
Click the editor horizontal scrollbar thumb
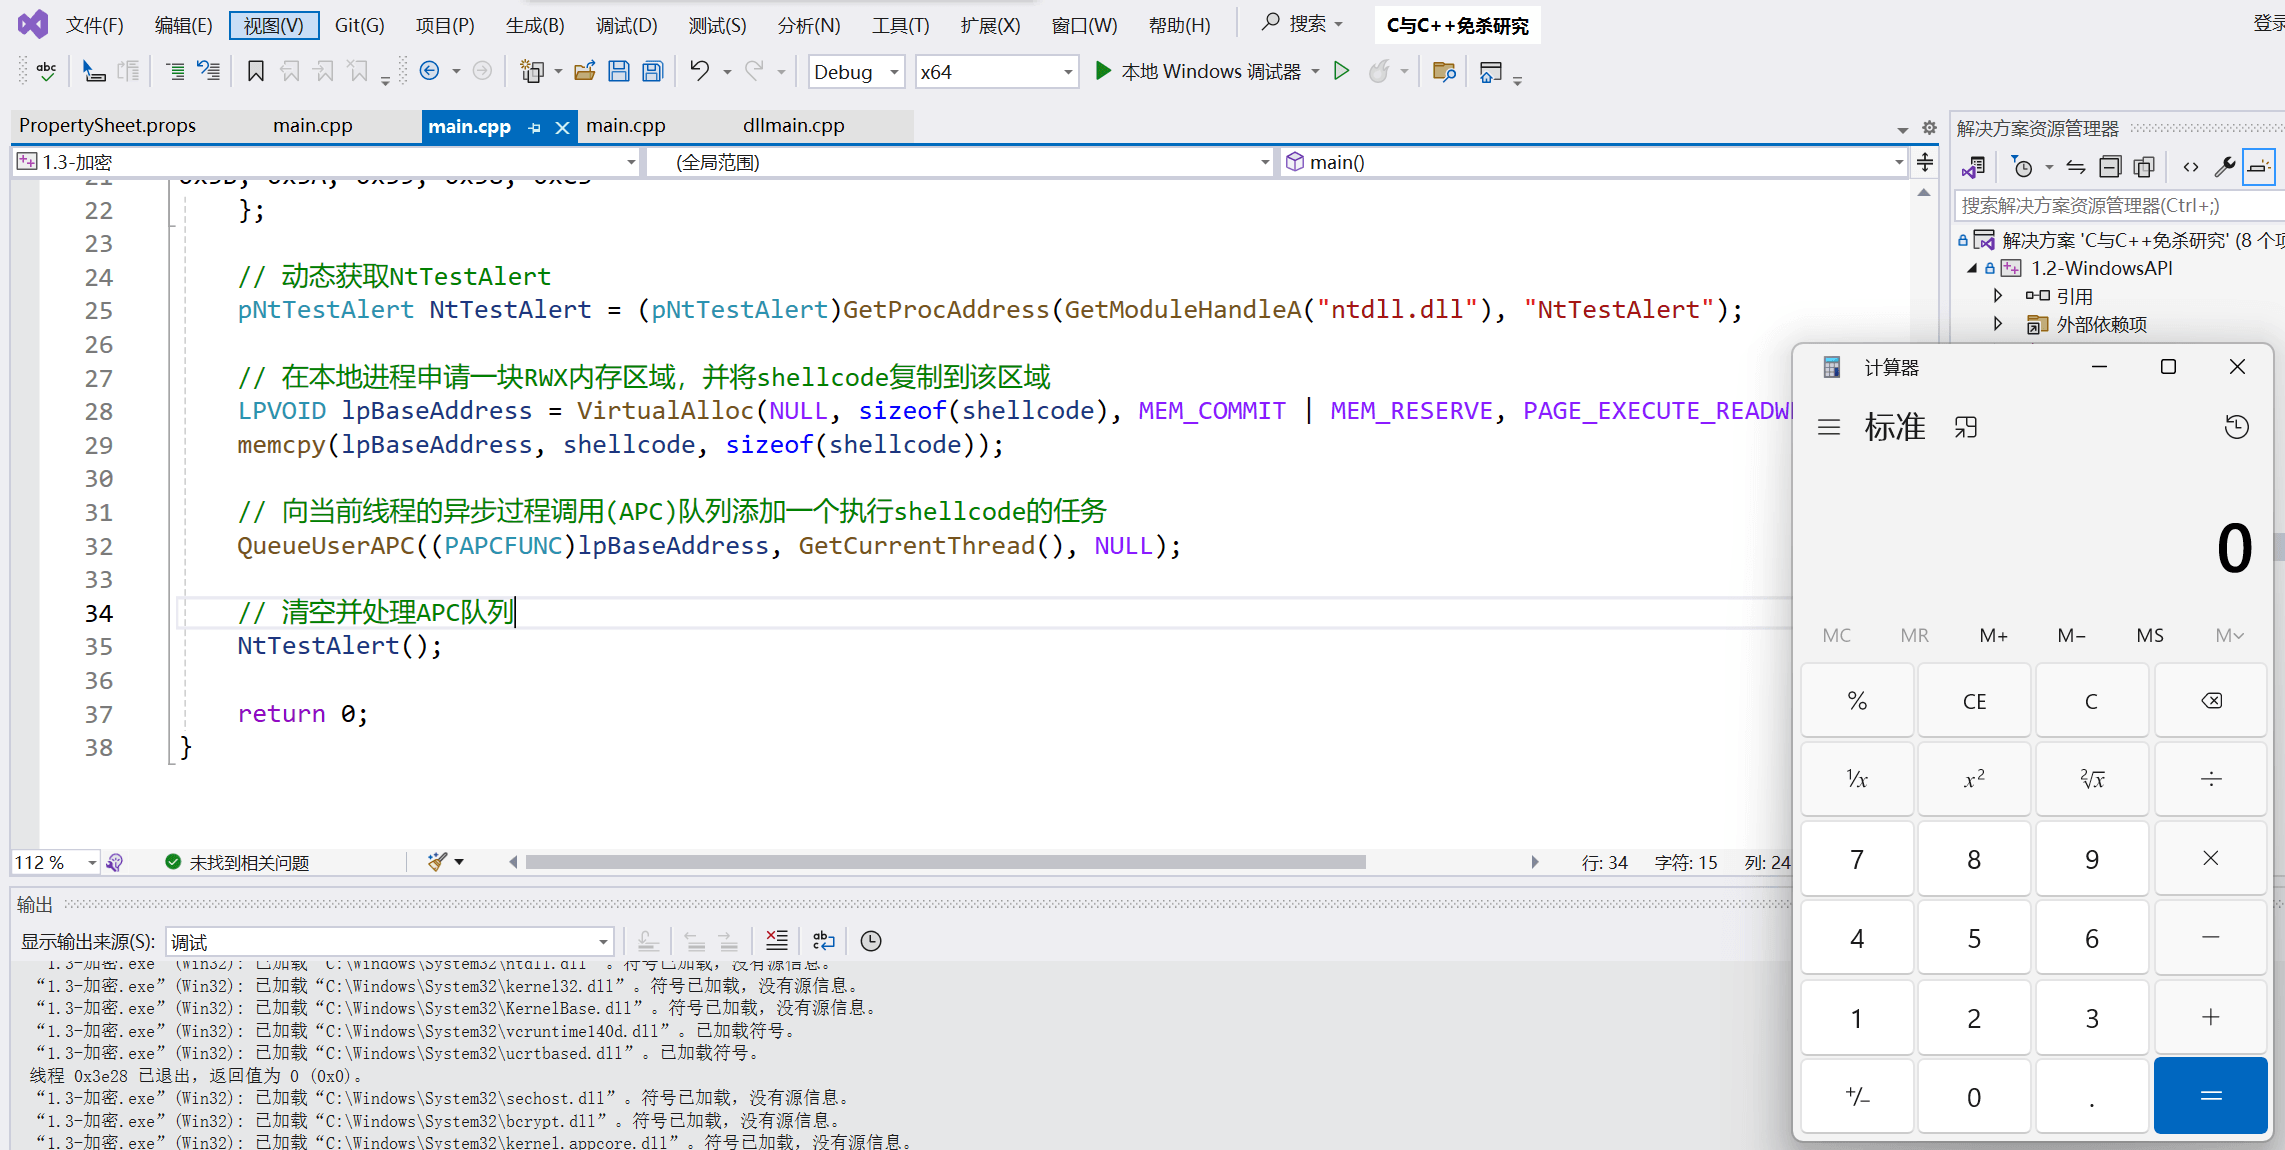coord(945,862)
